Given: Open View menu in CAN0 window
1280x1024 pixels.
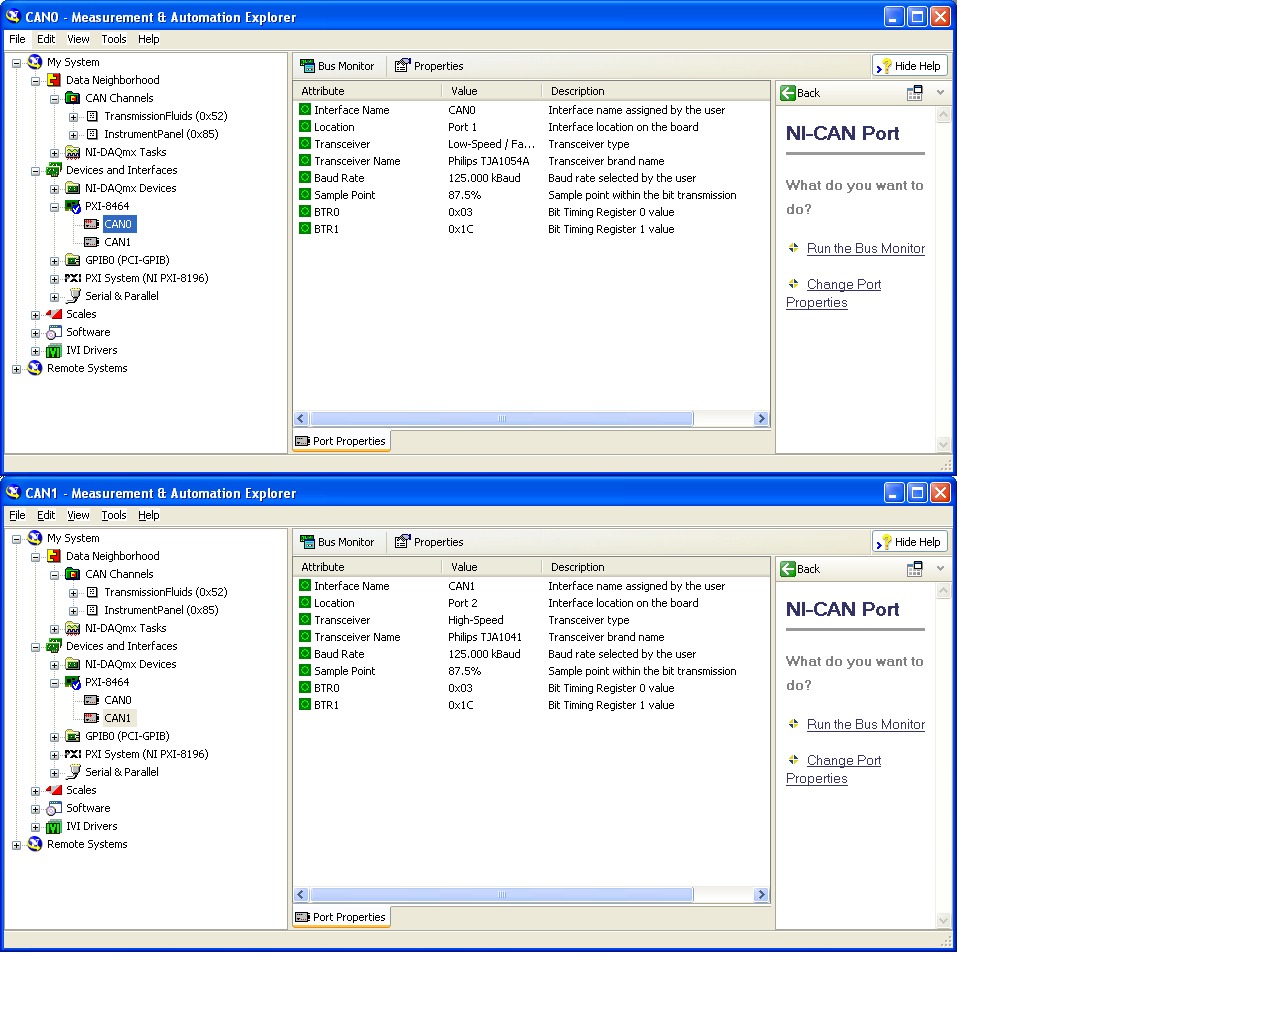Looking at the screenshot, I should click(x=78, y=39).
